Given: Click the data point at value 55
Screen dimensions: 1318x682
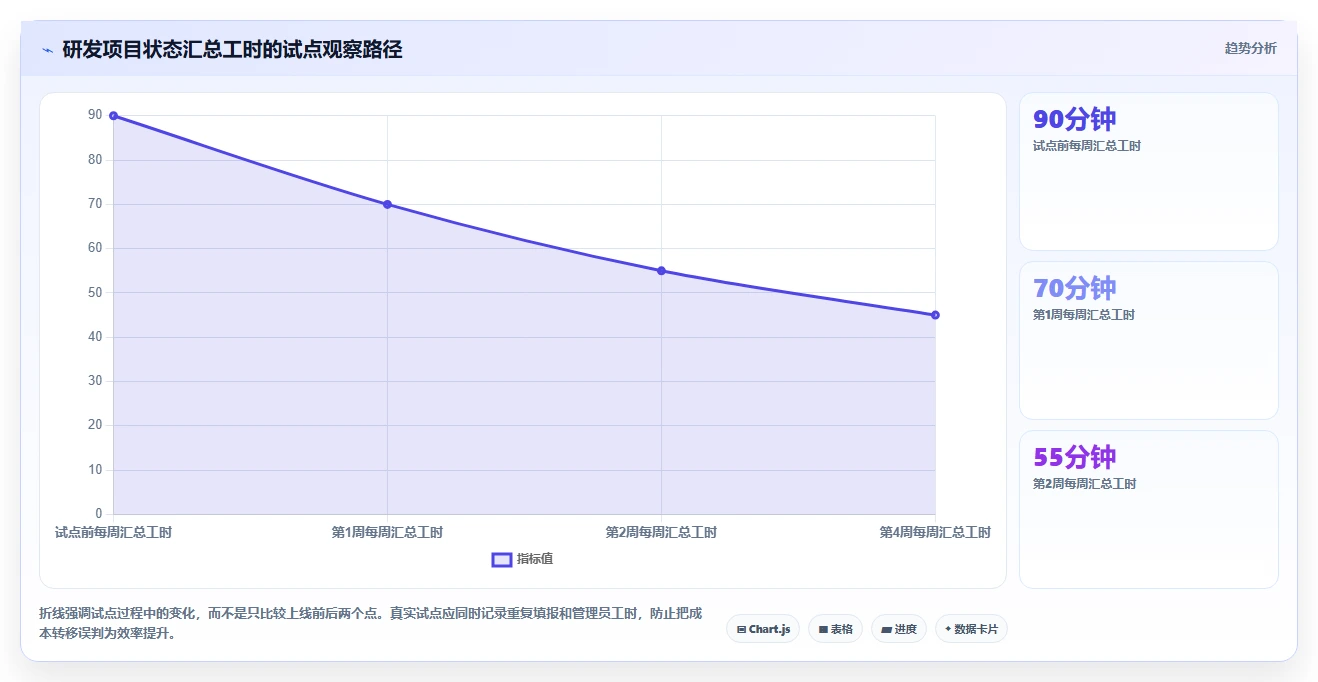Looking at the screenshot, I should coord(661,271).
